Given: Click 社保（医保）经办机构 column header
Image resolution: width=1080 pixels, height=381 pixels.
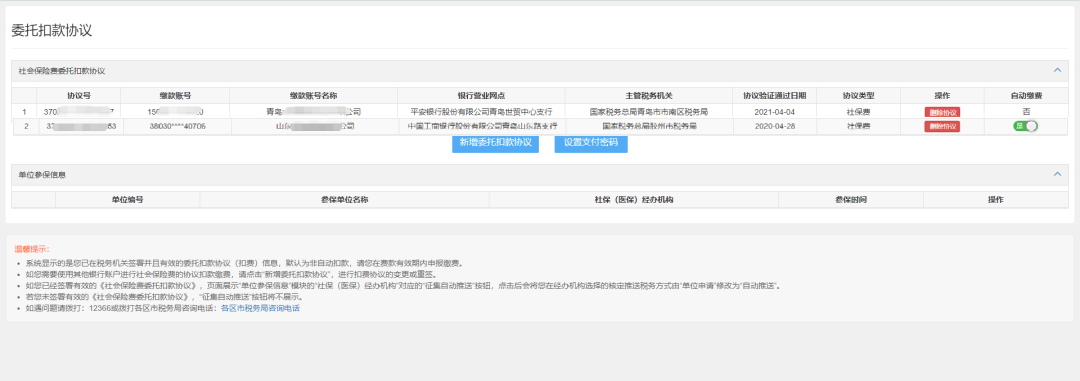Looking at the screenshot, I should pyautogui.click(x=634, y=199).
